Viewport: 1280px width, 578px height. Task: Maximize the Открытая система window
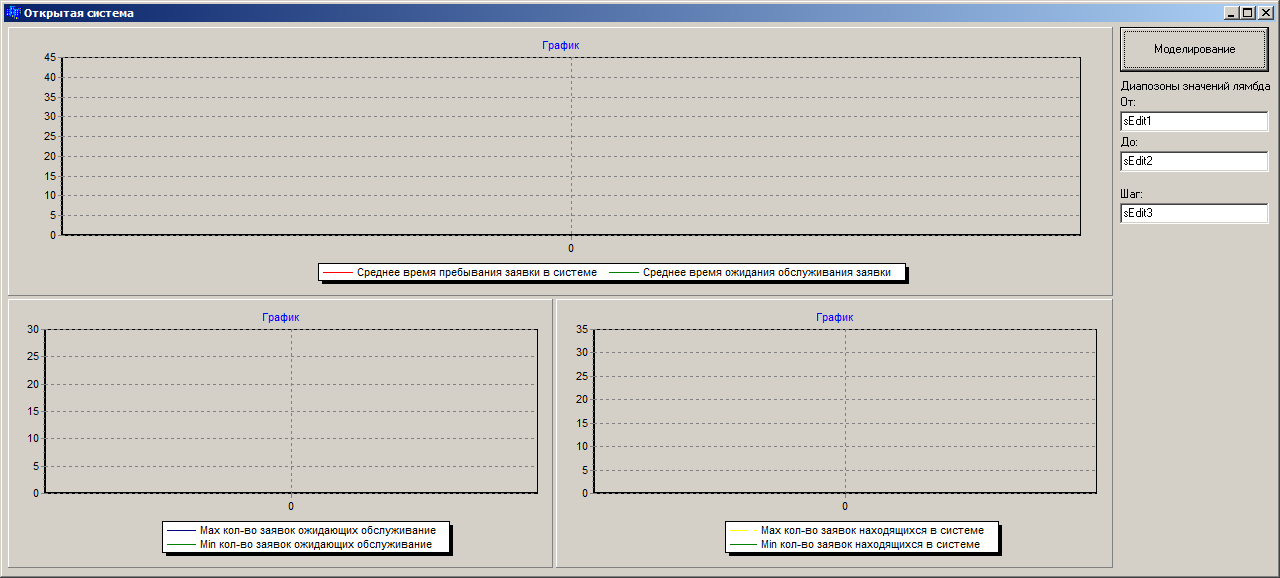point(1246,13)
